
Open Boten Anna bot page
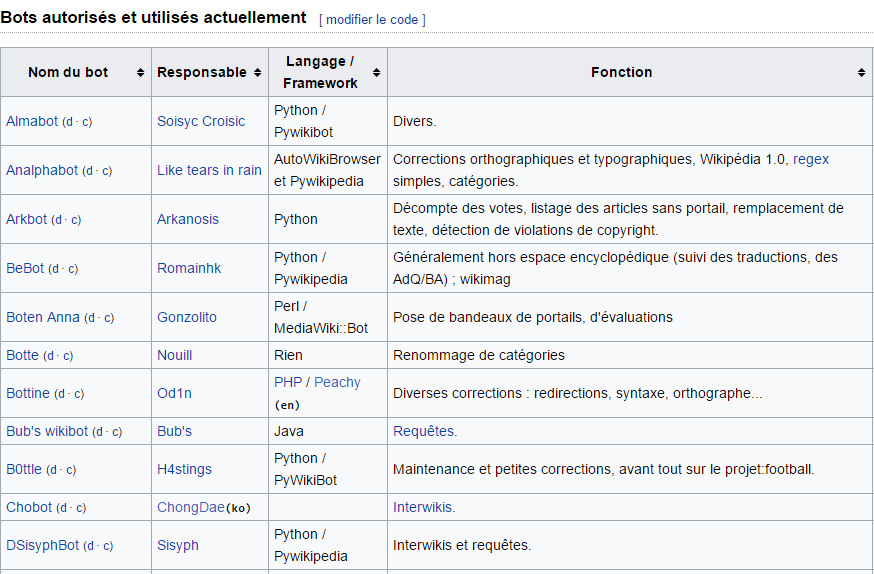tap(43, 318)
